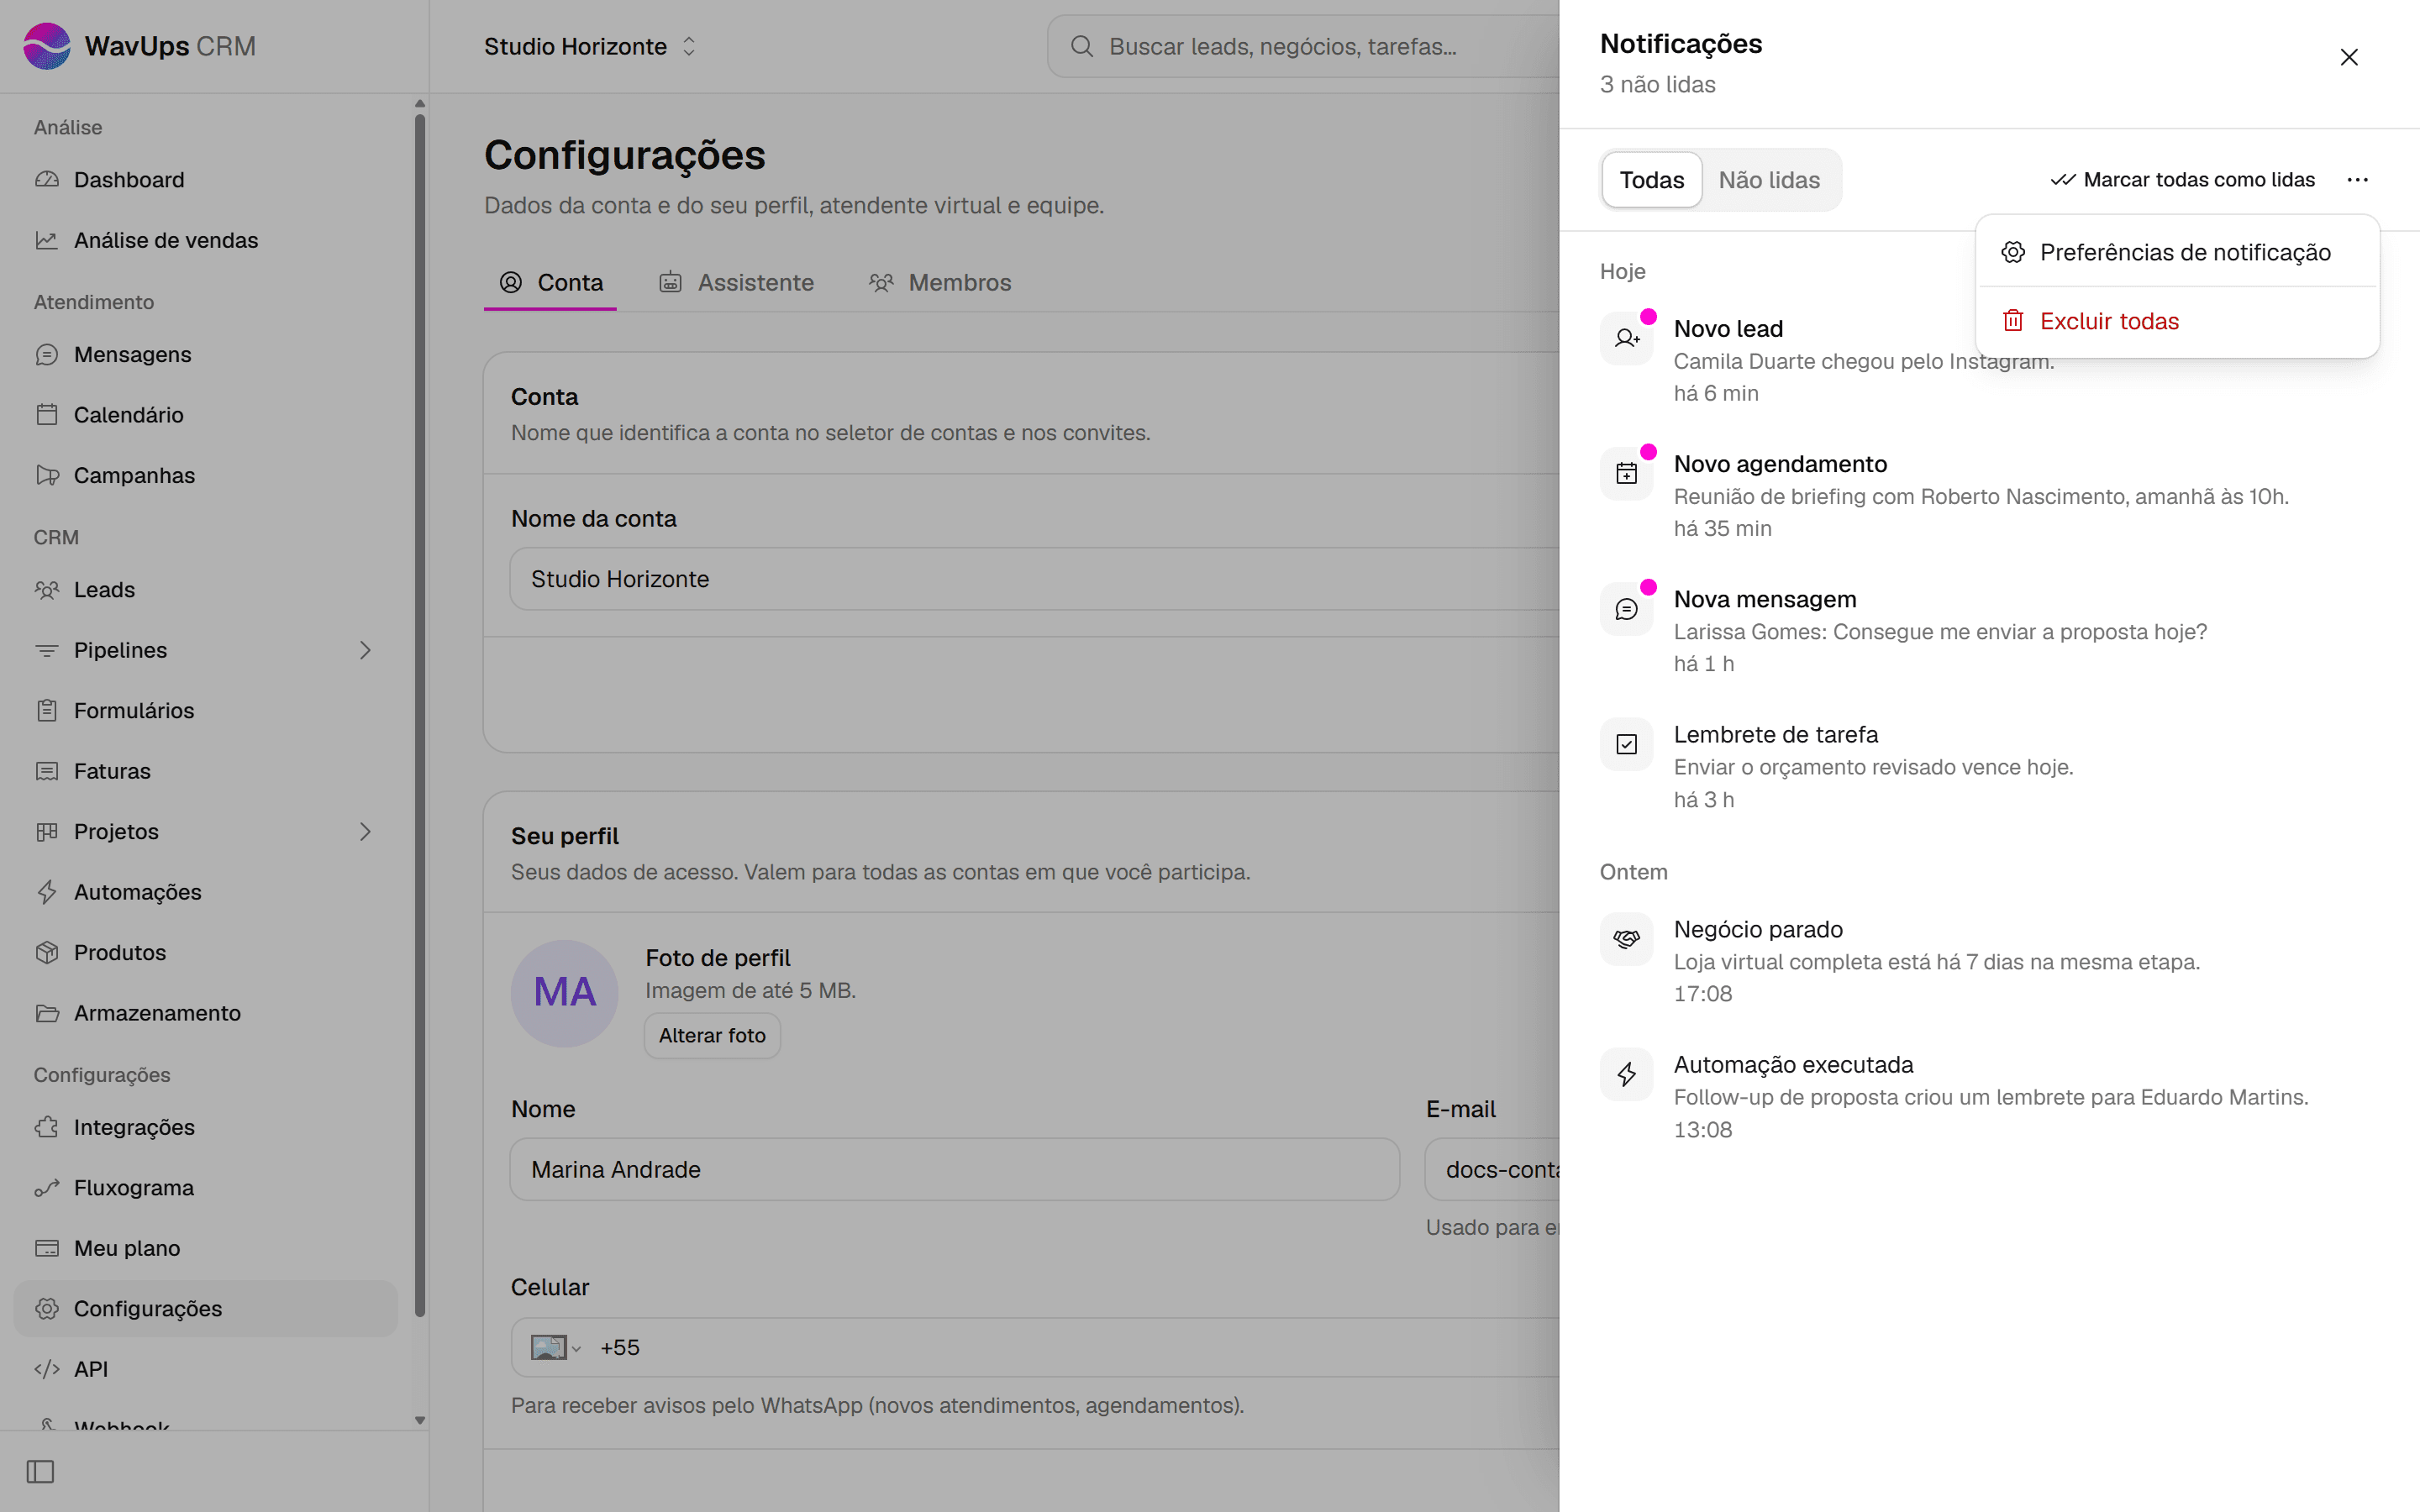Image resolution: width=2420 pixels, height=1512 pixels.
Task: Open Produtos in the sidebar
Action: coord(205,953)
